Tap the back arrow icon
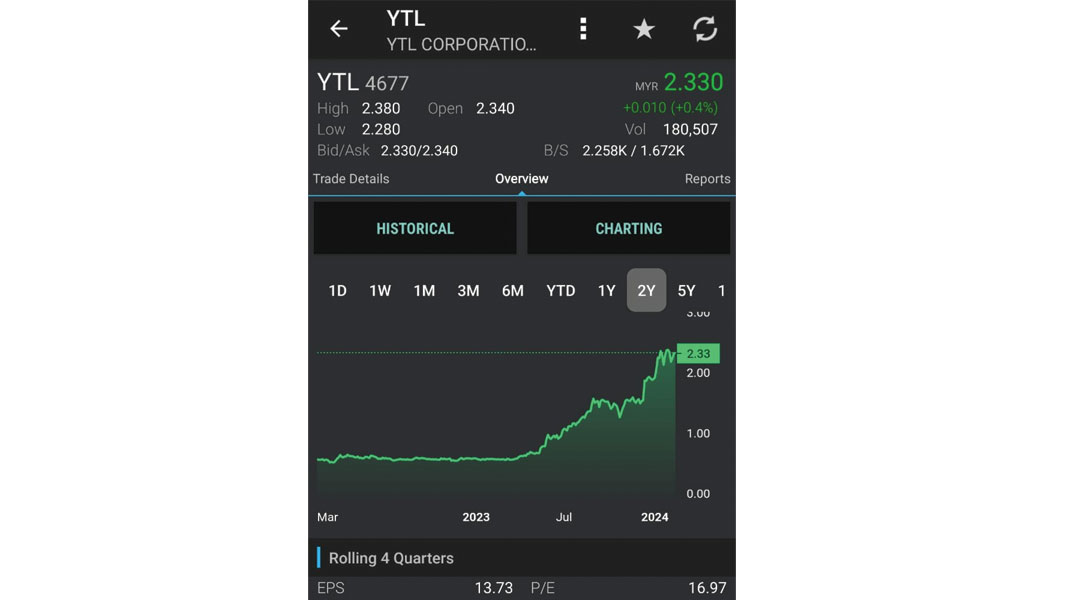The image size is (1080, 600). pyautogui.click(x=338, y=29)
